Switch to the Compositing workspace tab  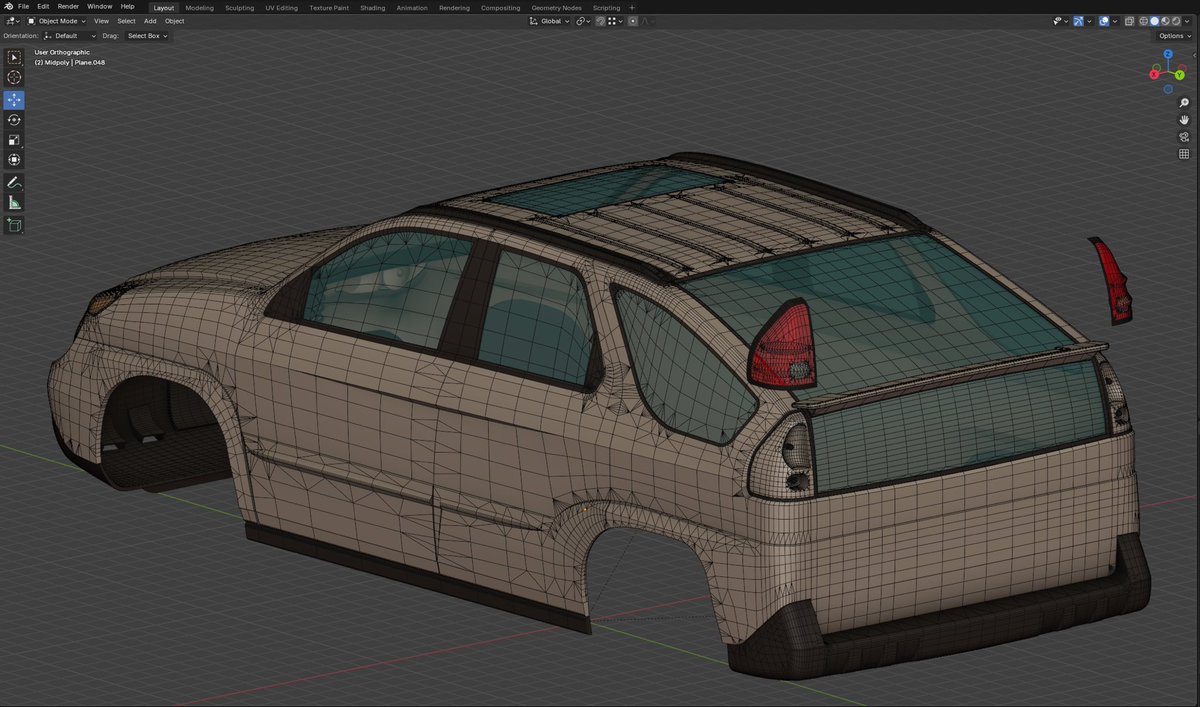pyautogui.click(x=500, y=7)
